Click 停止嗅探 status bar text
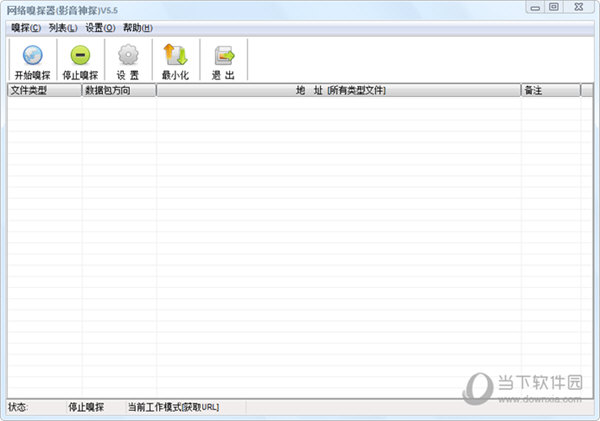Image resolution: width=600 pixels, height=421 pixels. pyautogui.click(x=86, y=407)
